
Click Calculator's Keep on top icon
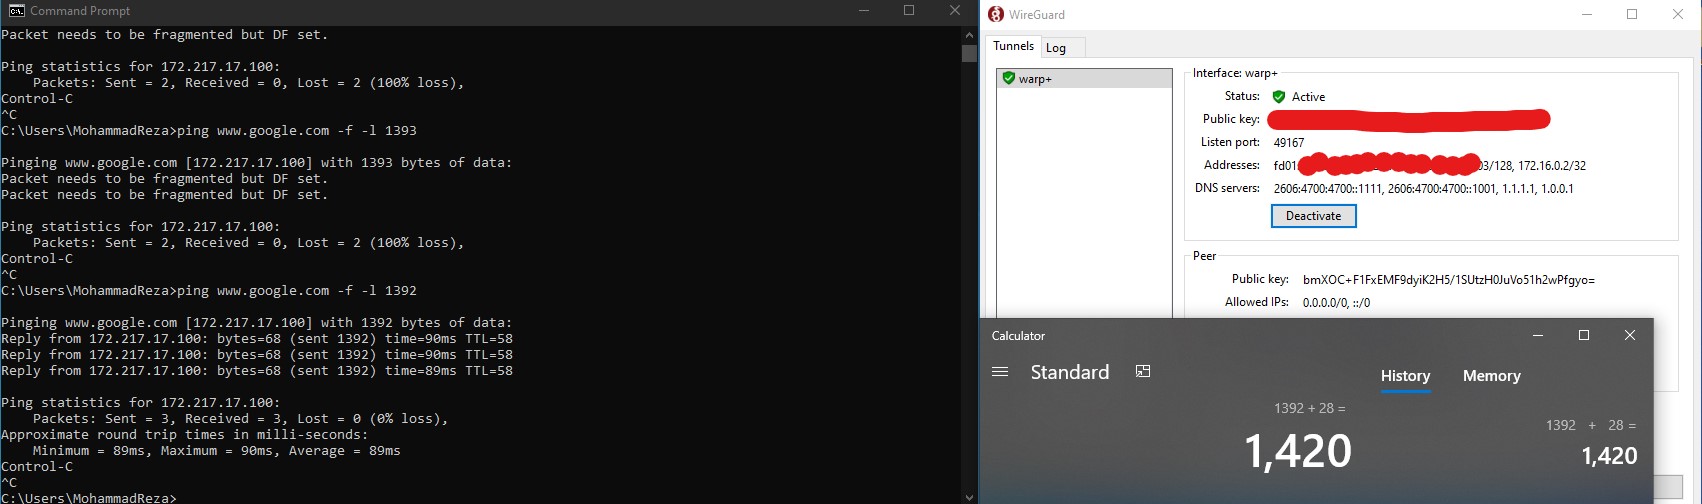tap(1143, 372)
